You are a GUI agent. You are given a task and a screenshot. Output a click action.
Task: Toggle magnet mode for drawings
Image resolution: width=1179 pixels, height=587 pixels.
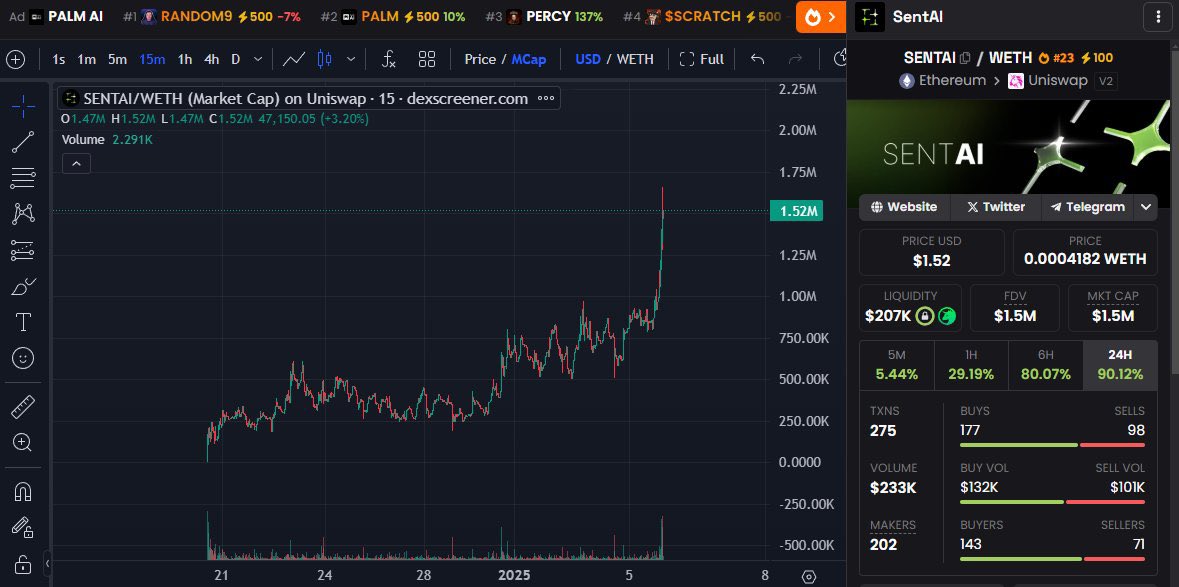coord(23,492)
